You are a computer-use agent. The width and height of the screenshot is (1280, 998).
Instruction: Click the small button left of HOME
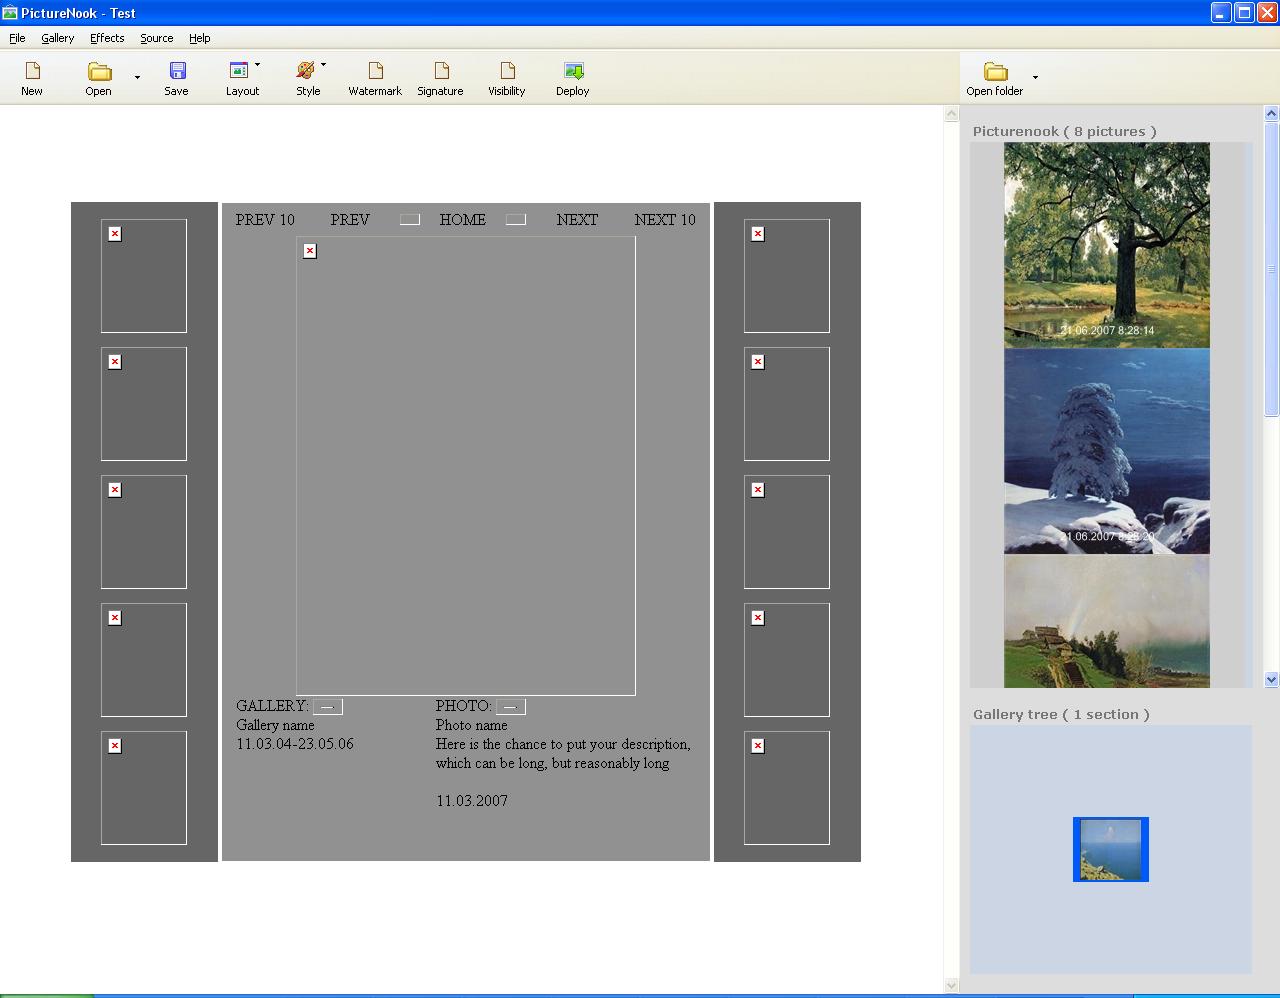tap(410, 220)
